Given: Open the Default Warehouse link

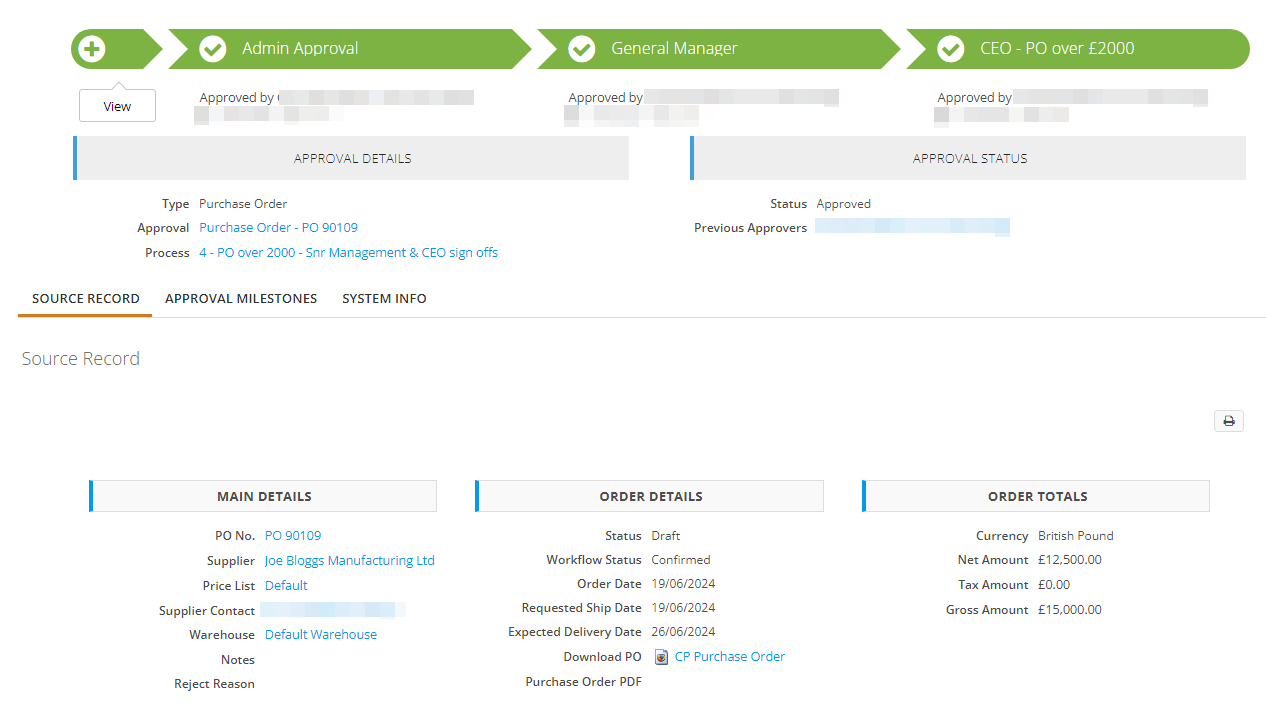Looking at the screenshot, I should click(x=321, y=635).
